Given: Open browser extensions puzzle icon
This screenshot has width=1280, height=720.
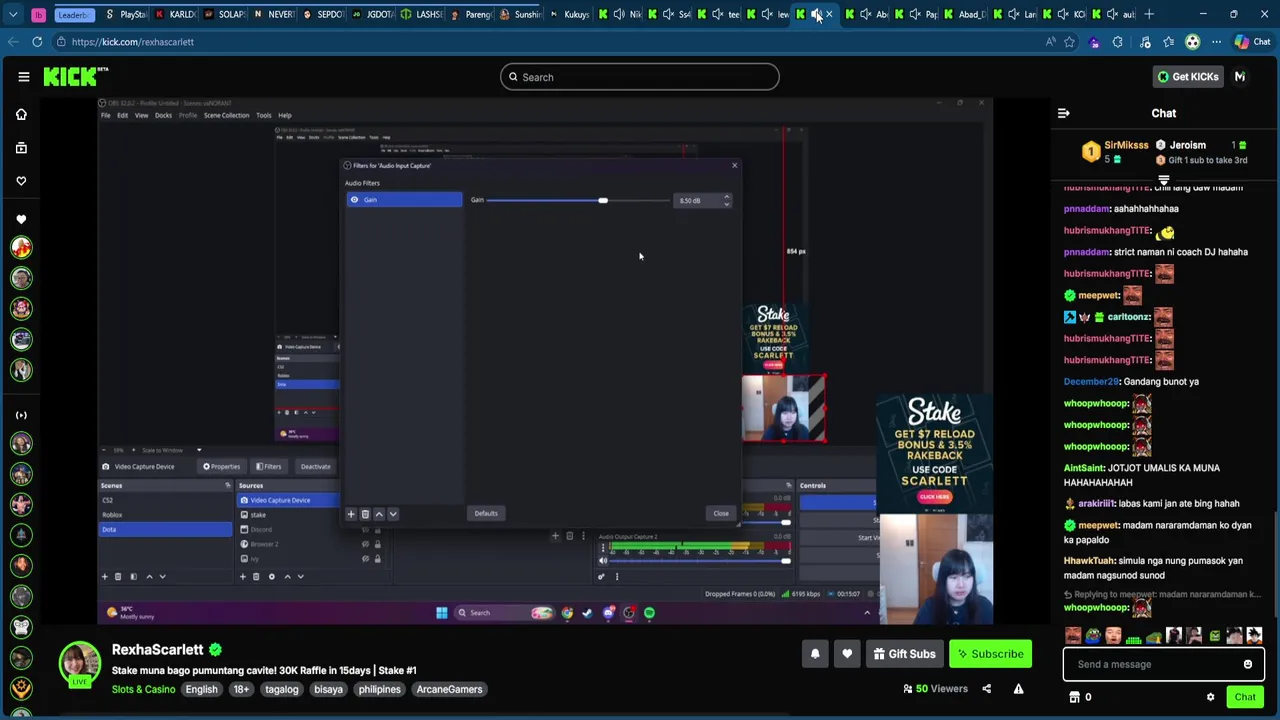Looking at the screenshot, I should click(1118, 42).
